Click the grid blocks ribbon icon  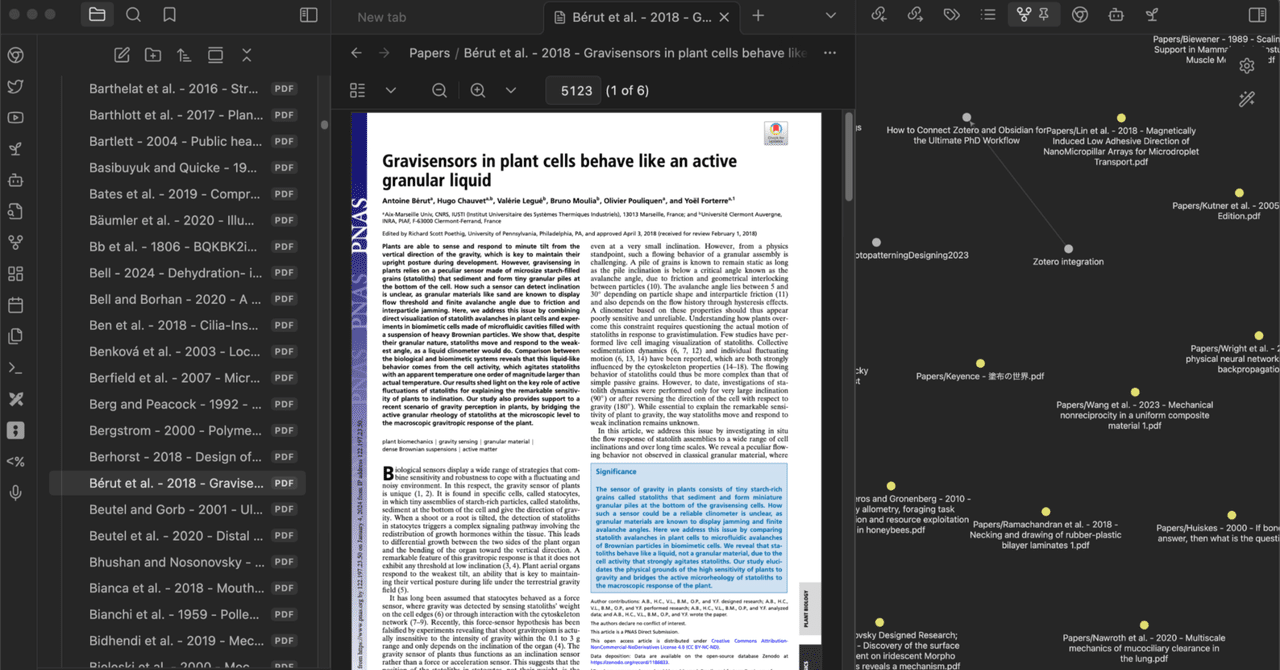(x=15, y=274)
